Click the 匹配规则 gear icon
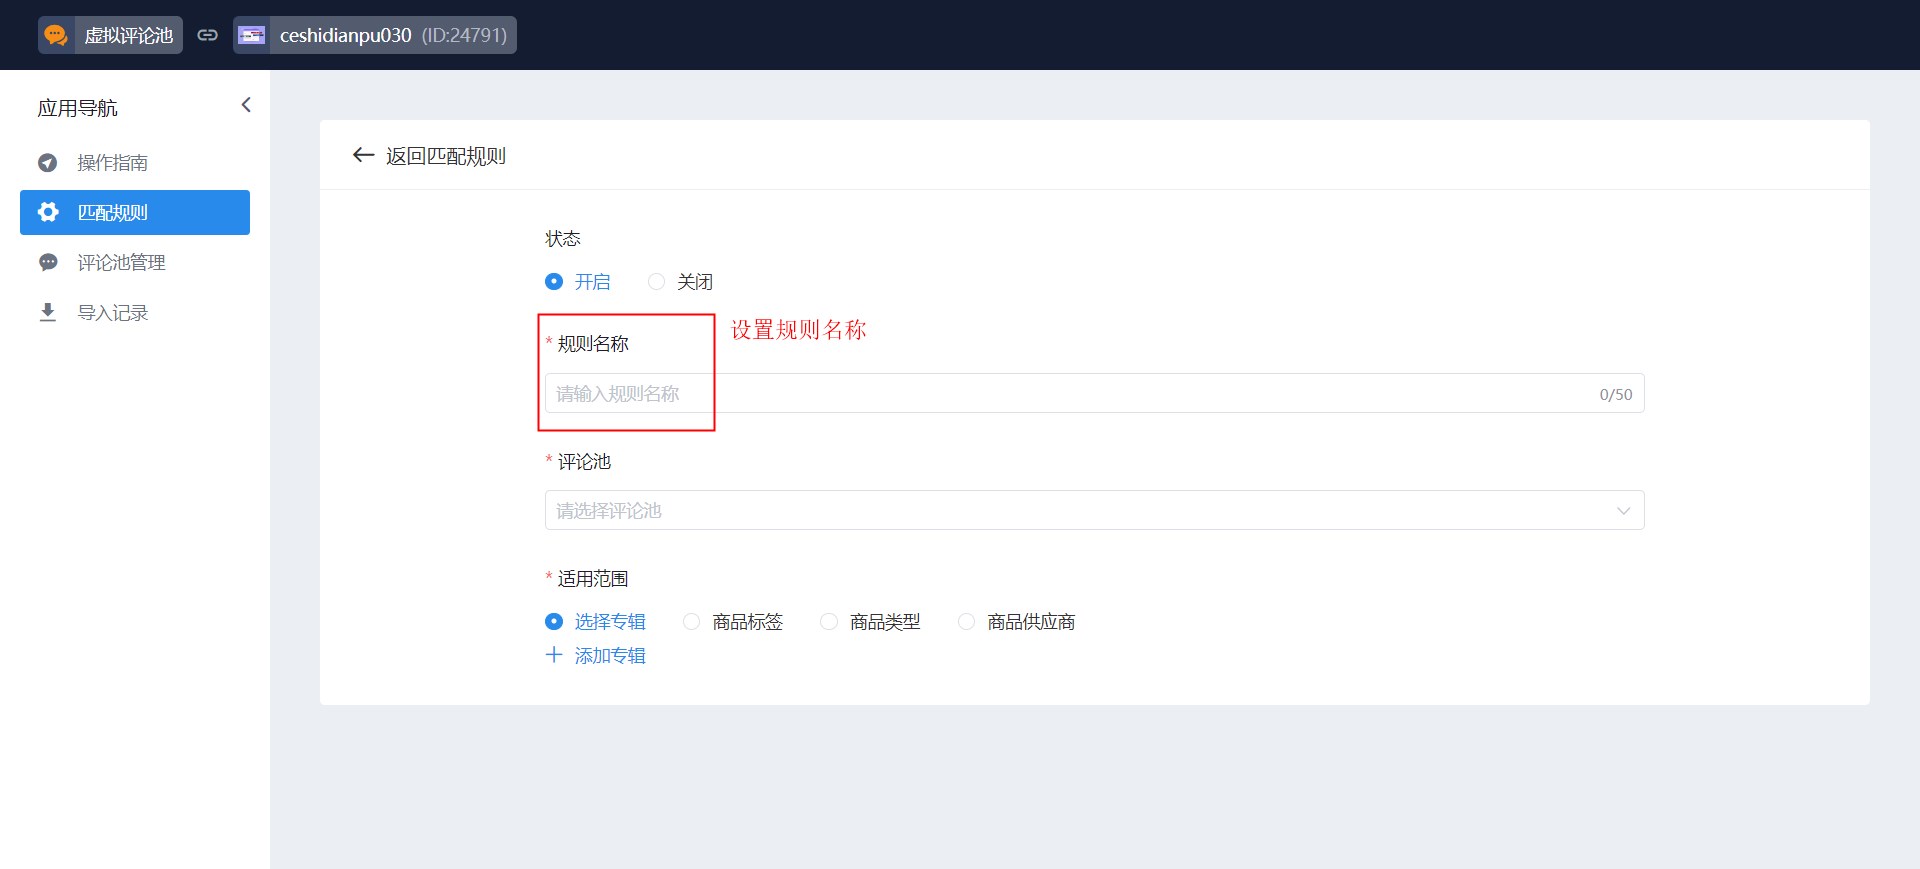Image resolution: width=1920 pixels, height=869 pixels. pyautogui.click(x=47, y=212)
